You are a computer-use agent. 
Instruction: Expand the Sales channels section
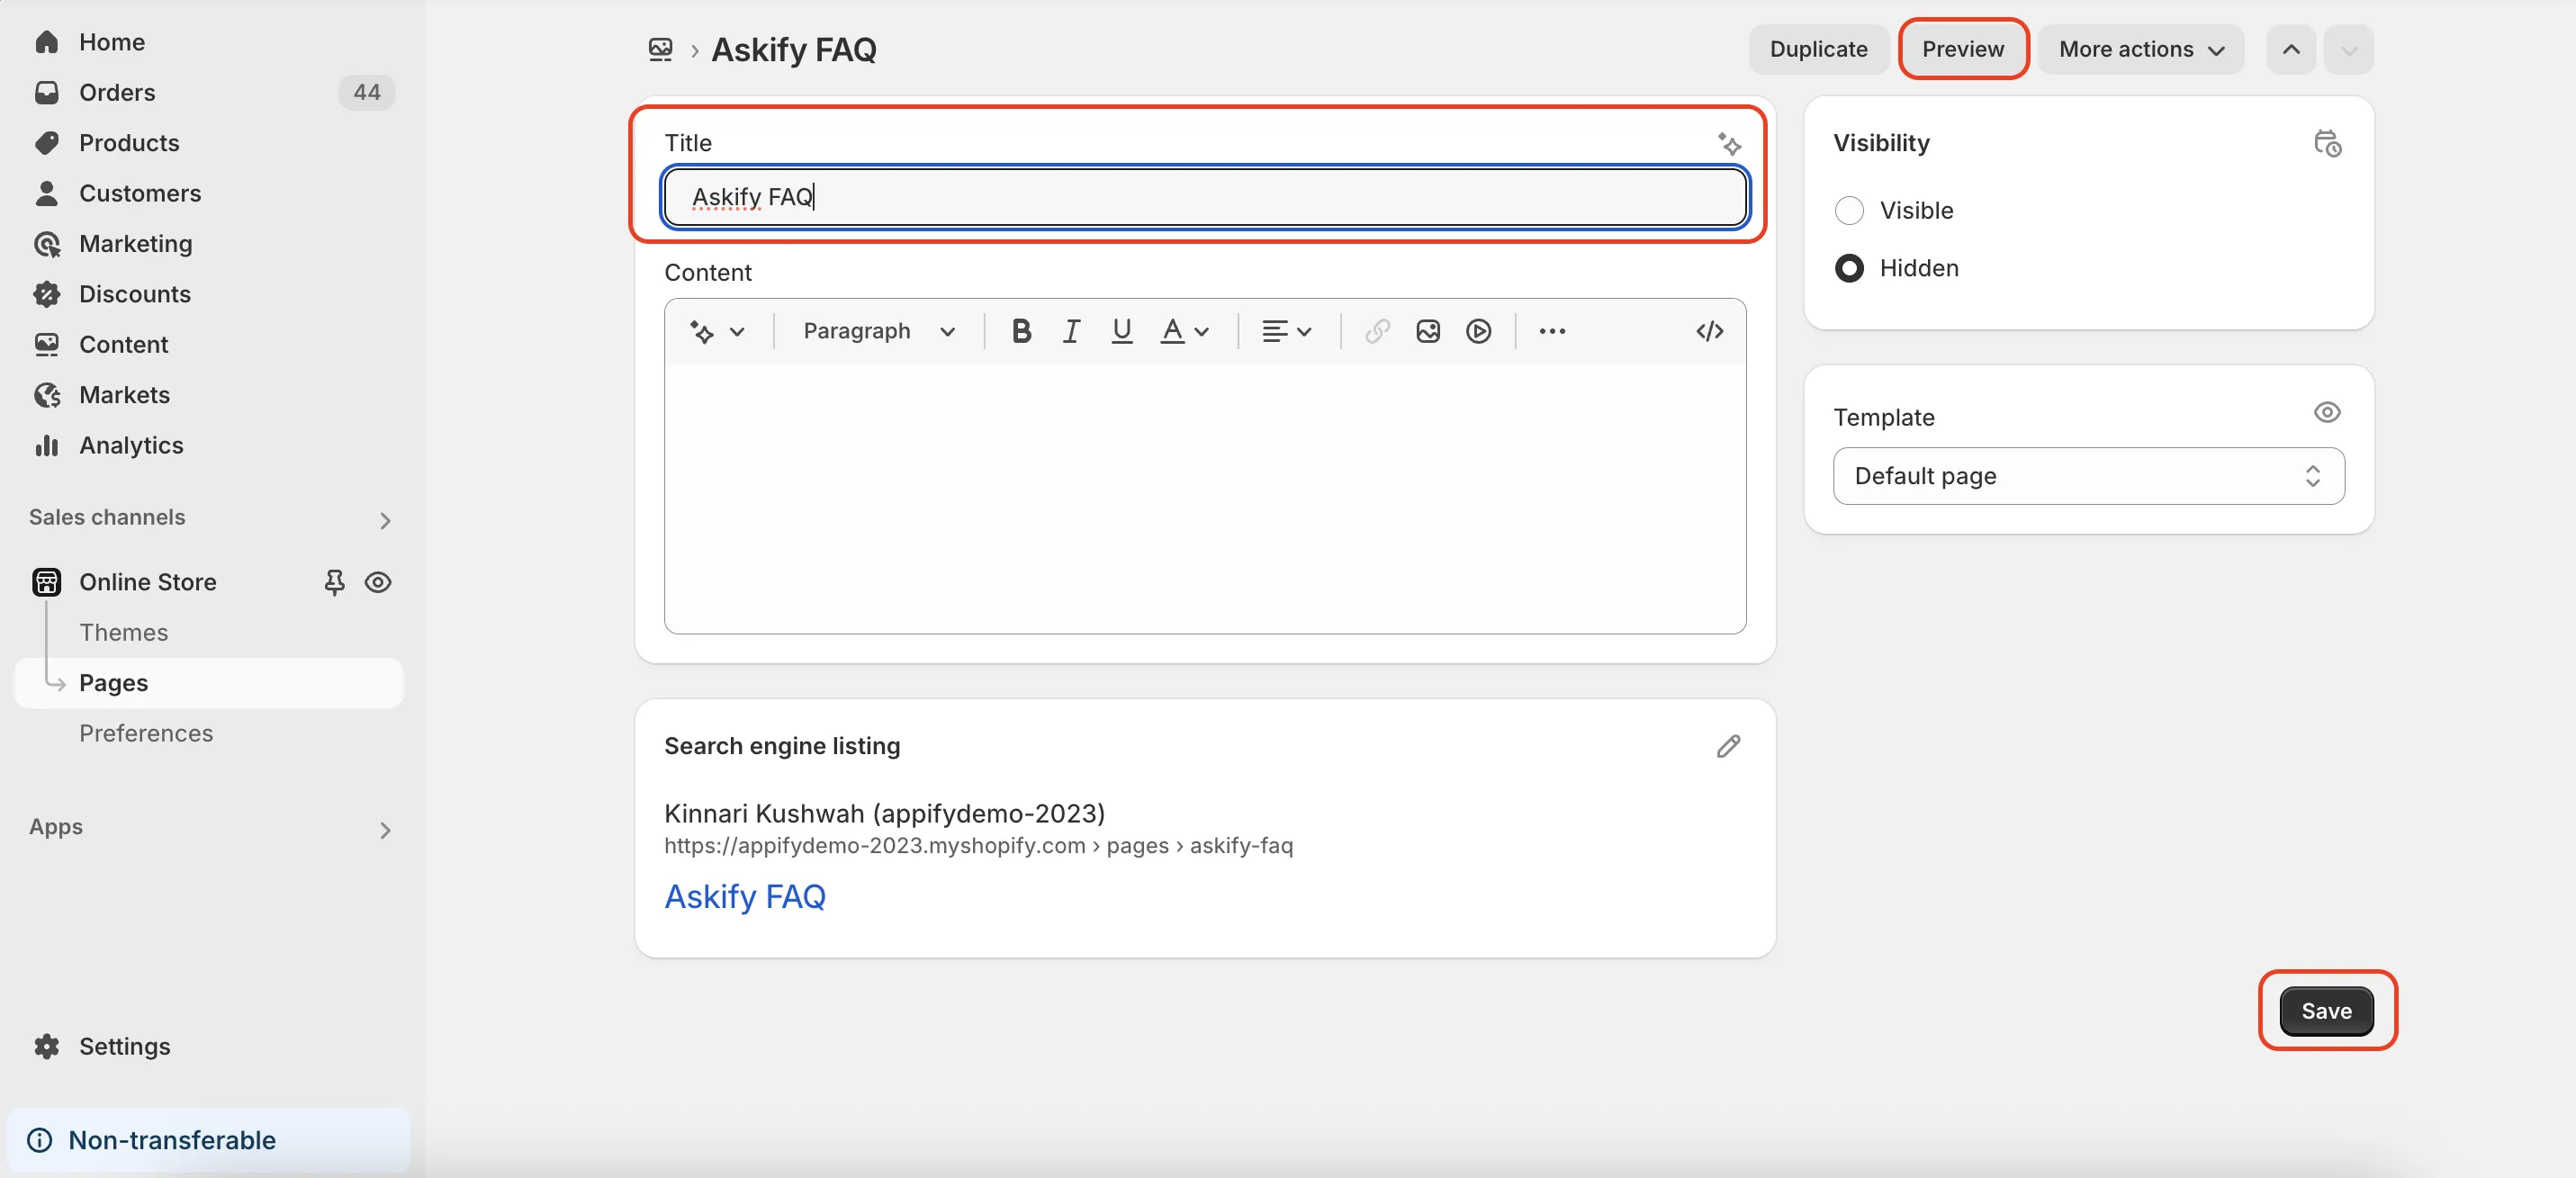pos(385,520)
